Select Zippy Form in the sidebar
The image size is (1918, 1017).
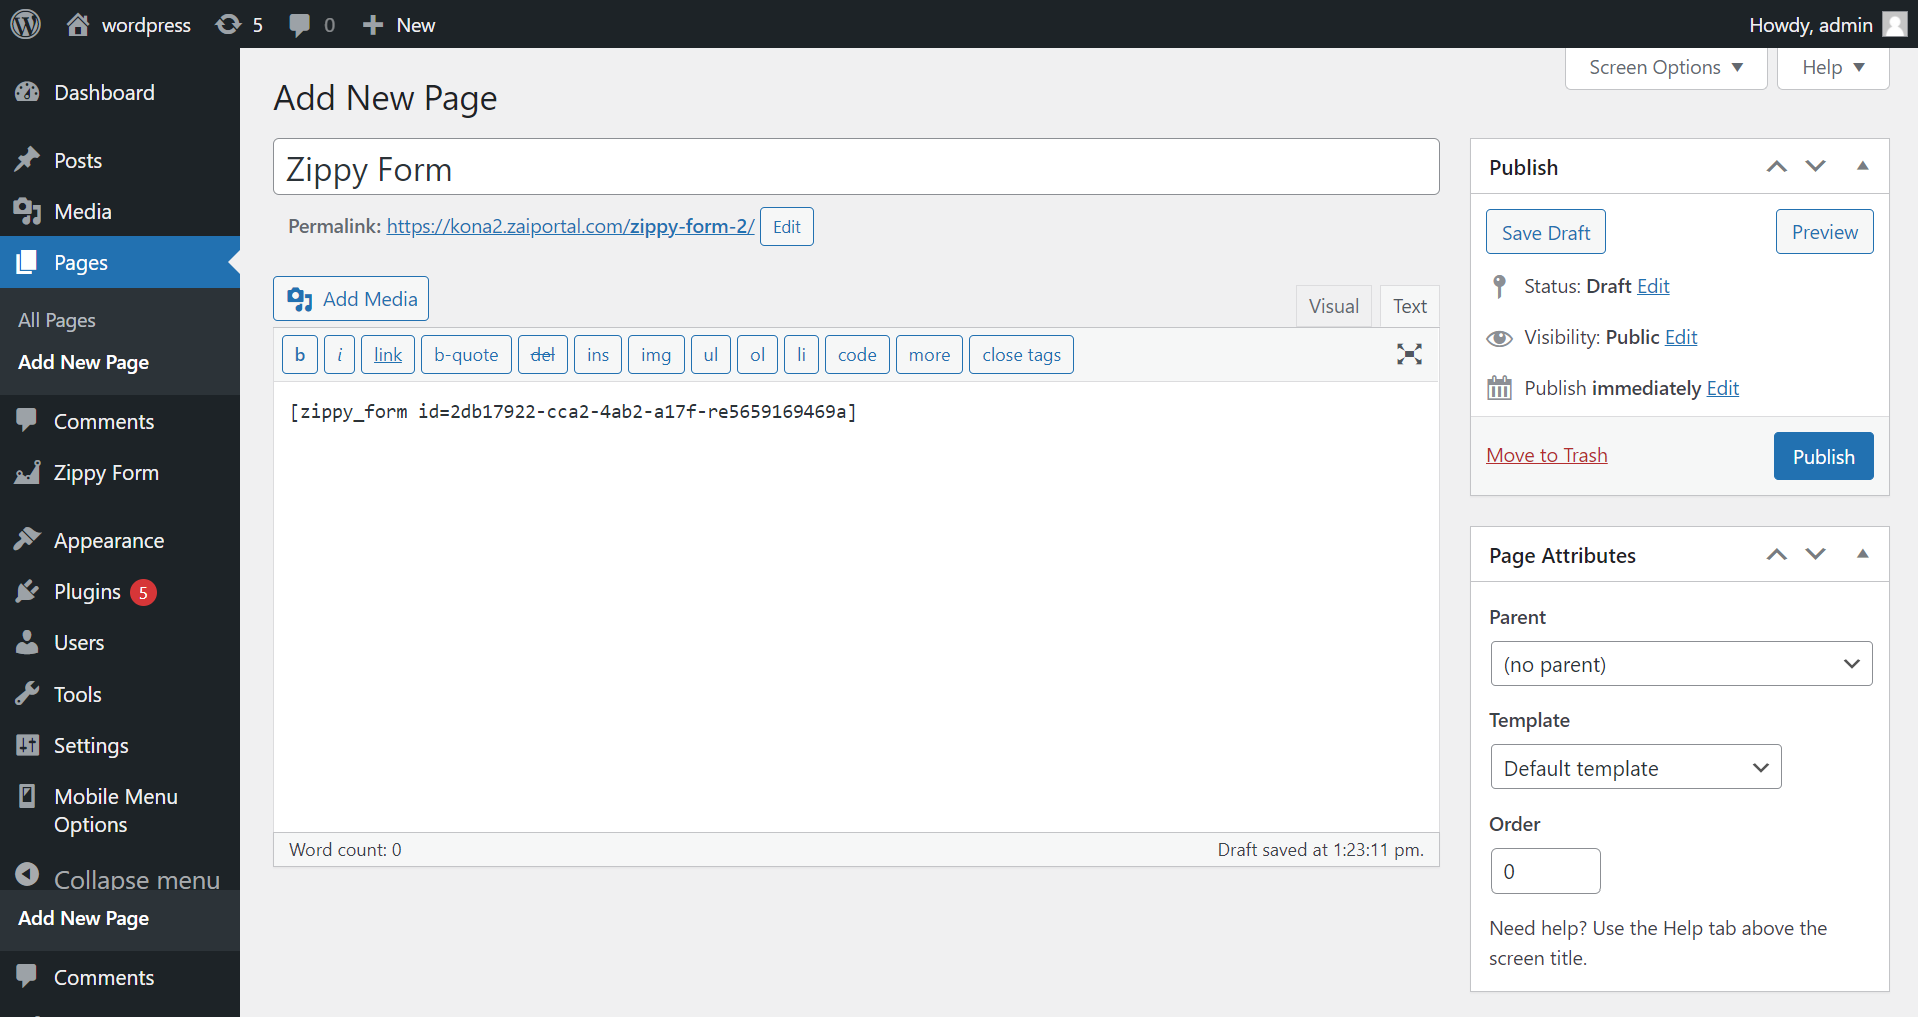[106, 472]
